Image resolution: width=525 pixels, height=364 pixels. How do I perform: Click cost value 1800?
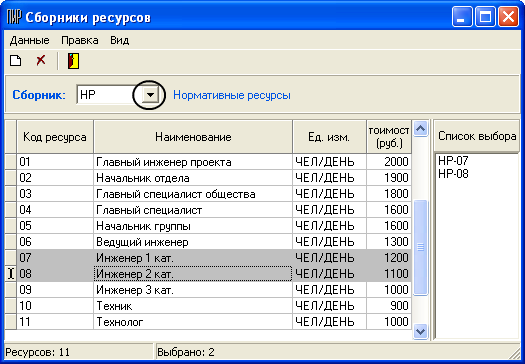(389, 194)
